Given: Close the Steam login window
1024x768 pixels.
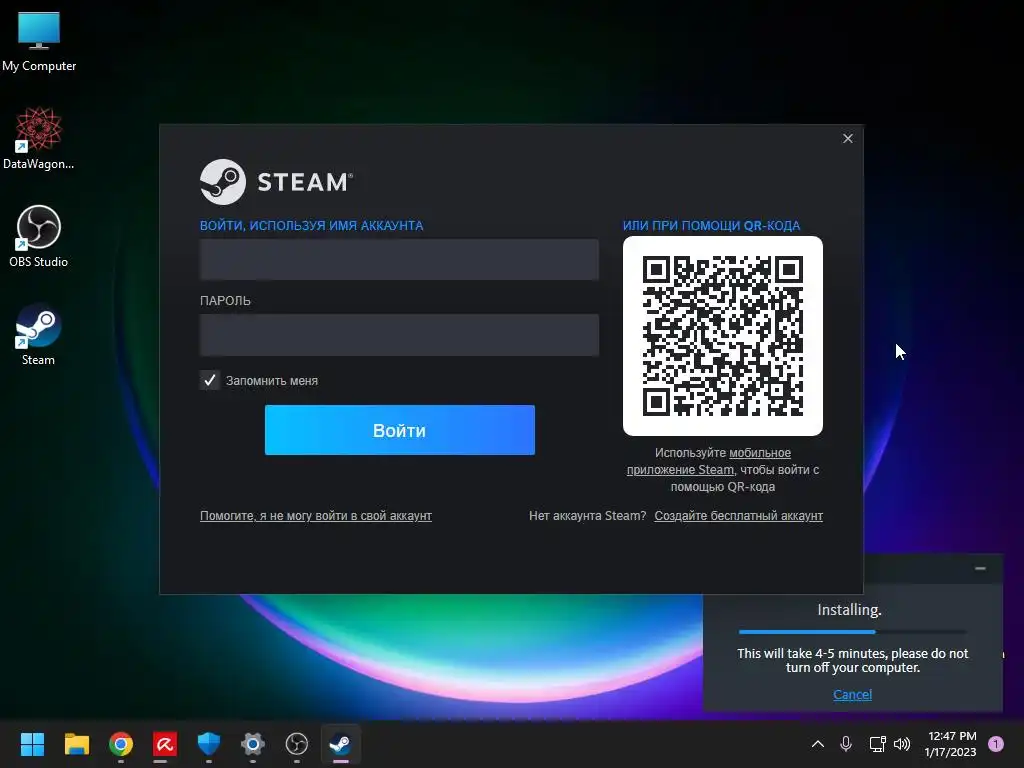Looking at the screenshot, I should pos(848,138).
